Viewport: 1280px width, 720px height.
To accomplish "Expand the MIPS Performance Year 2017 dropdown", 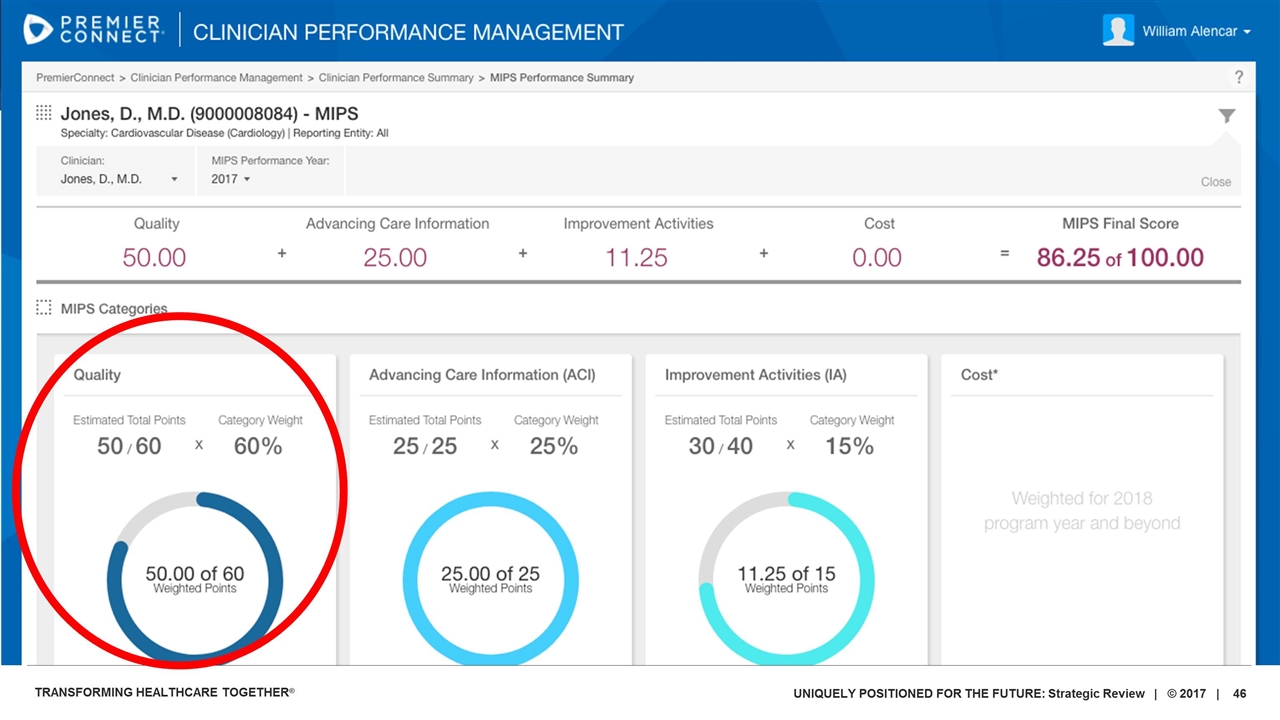I will (231, 179).
